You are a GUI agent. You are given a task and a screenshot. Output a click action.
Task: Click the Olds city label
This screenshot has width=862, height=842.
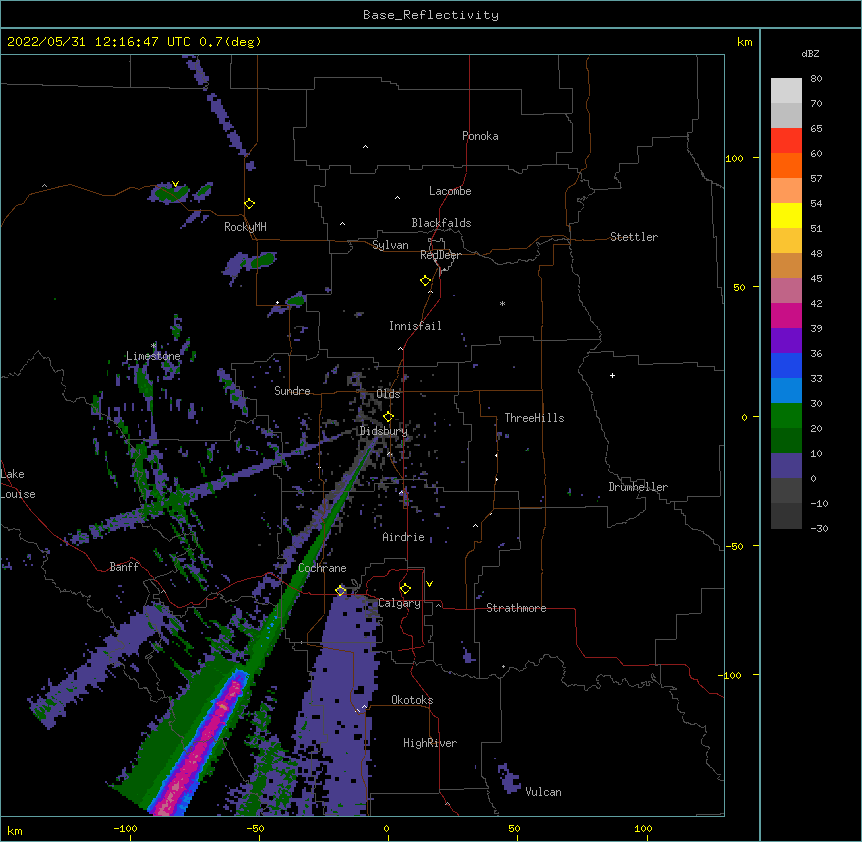pos(388,394)
